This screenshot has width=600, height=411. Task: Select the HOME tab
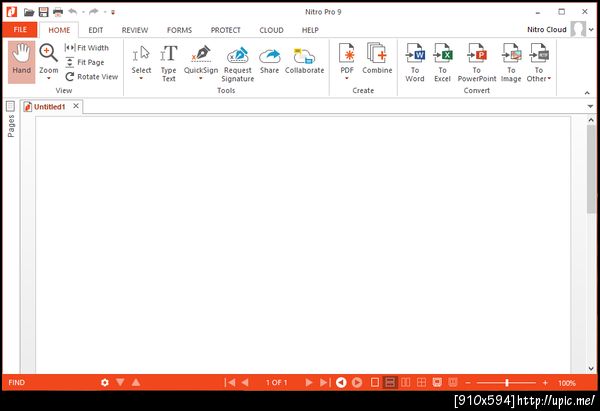point(59,30)
